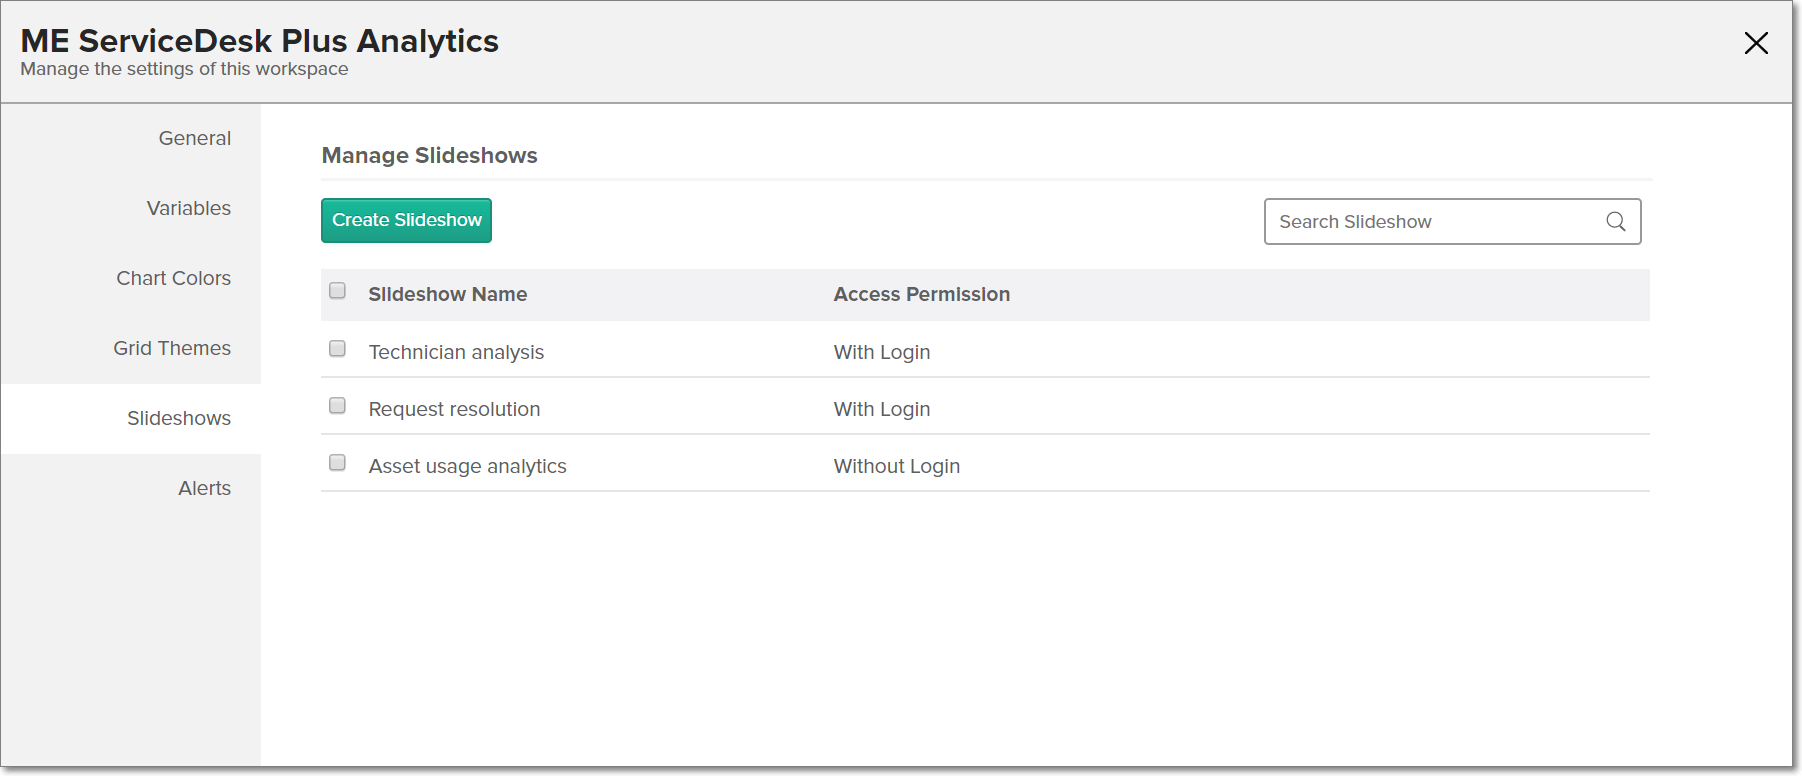1802x776 pixels.
Task: Check the Technician analysis checkbox
Action: 338,349
